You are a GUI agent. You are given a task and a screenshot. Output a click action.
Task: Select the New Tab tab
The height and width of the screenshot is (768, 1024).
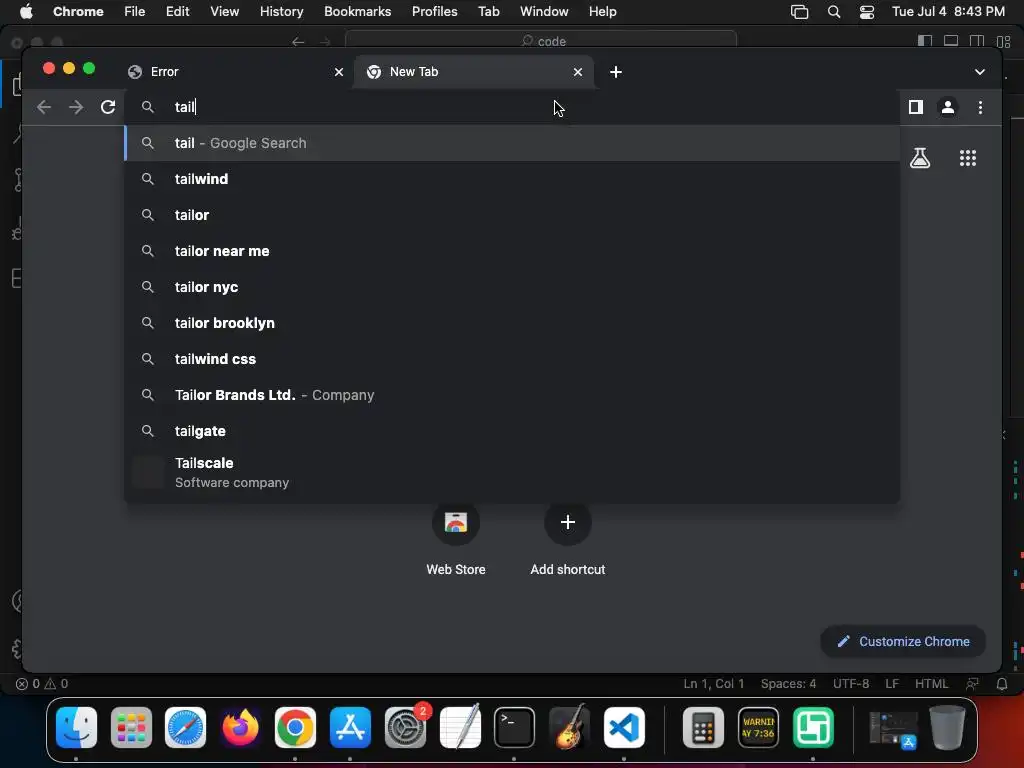click(x=475, y=72)
